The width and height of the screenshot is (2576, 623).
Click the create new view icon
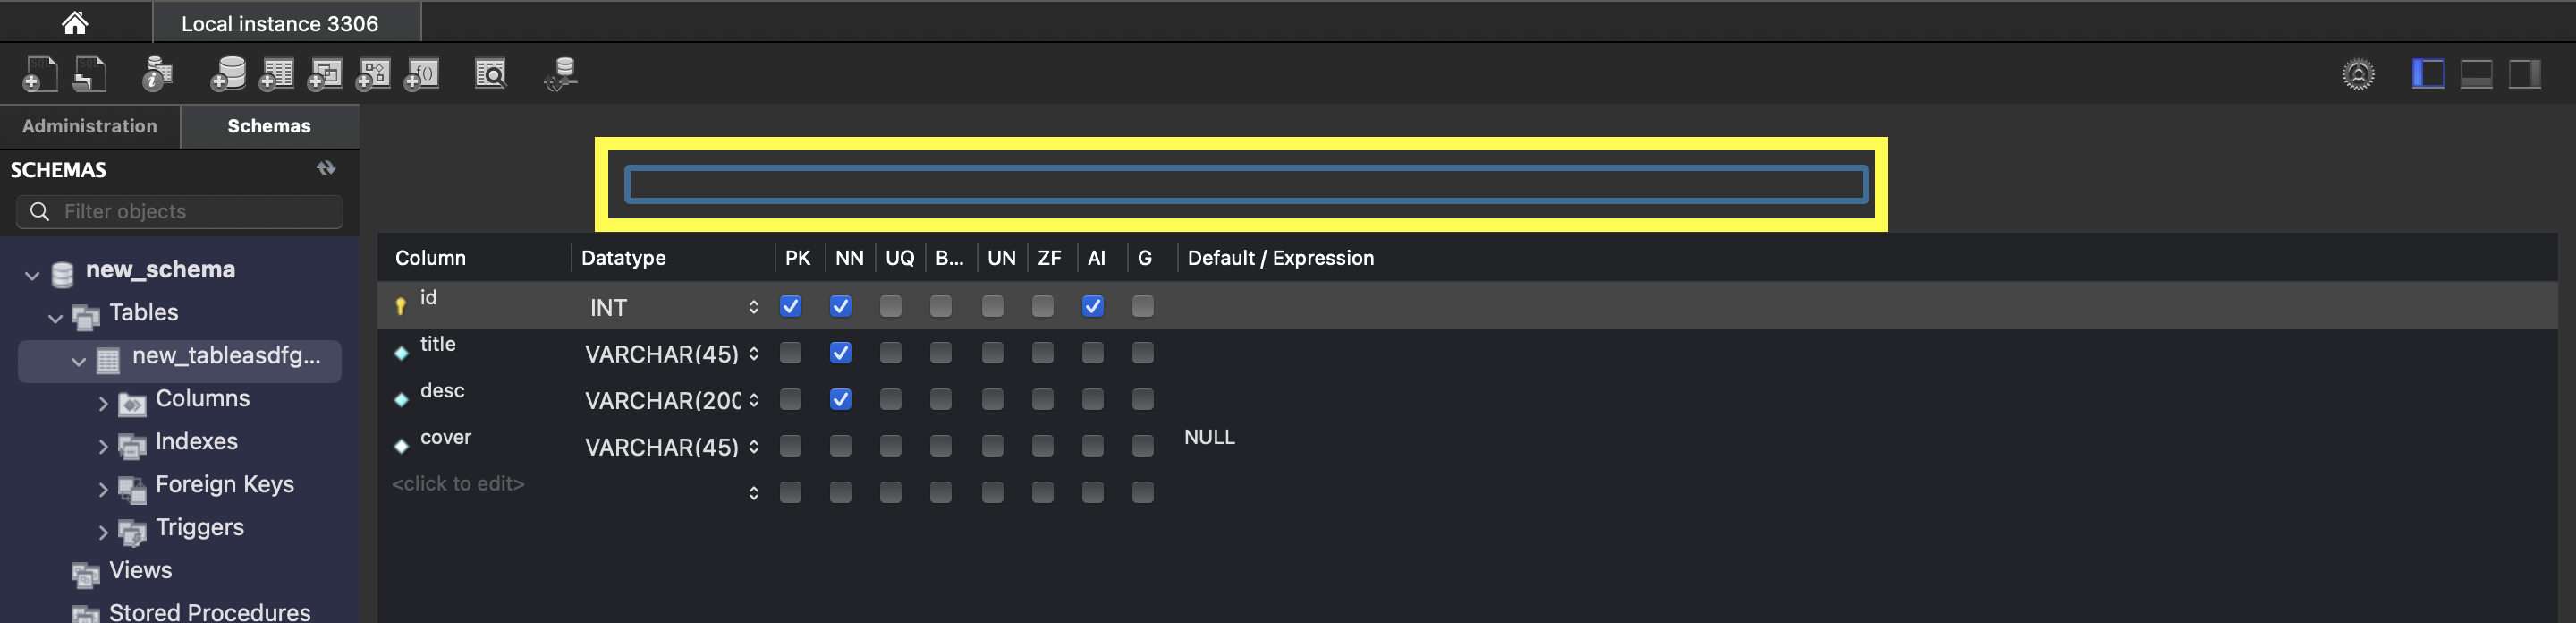(324, 74)
